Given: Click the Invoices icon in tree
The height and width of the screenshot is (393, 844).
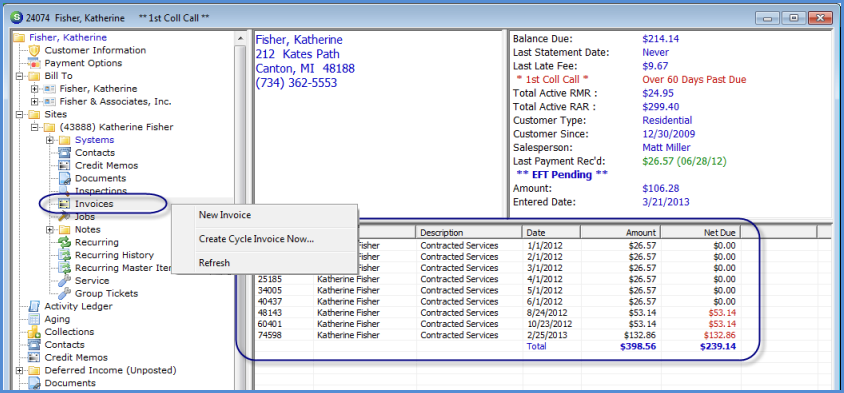Looking at the screenshot, I should tap(65, 204).
